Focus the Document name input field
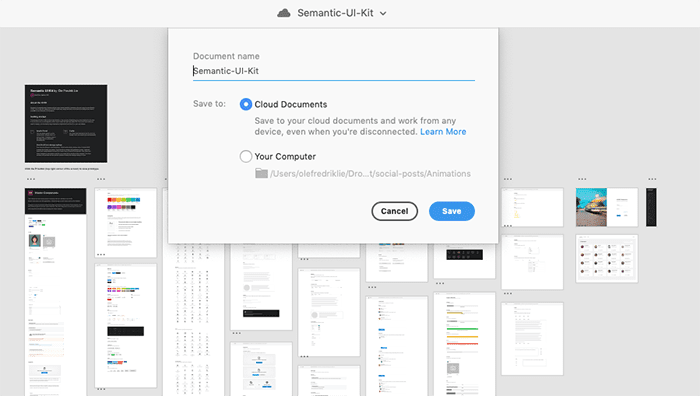The width and height of the screenshot is (700, 396). (x=333, y=71)
